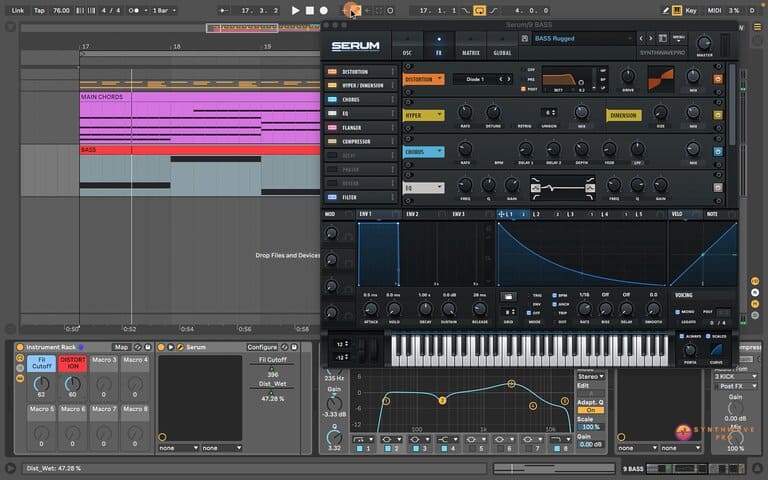Toggle the Loop switch in transport bar
The width and height of the screenshot is (768, 480).
click(480, 10)
